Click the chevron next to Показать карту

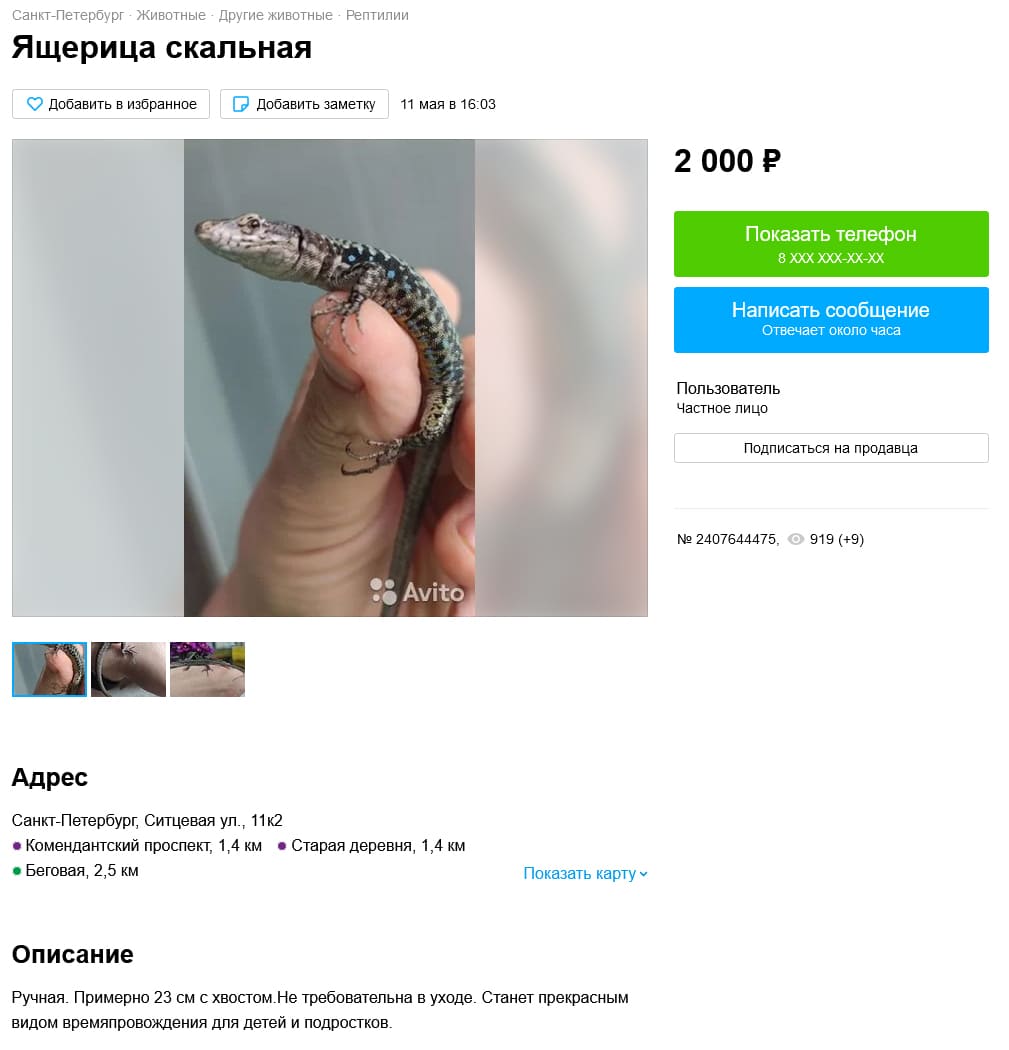pos(643,874)
